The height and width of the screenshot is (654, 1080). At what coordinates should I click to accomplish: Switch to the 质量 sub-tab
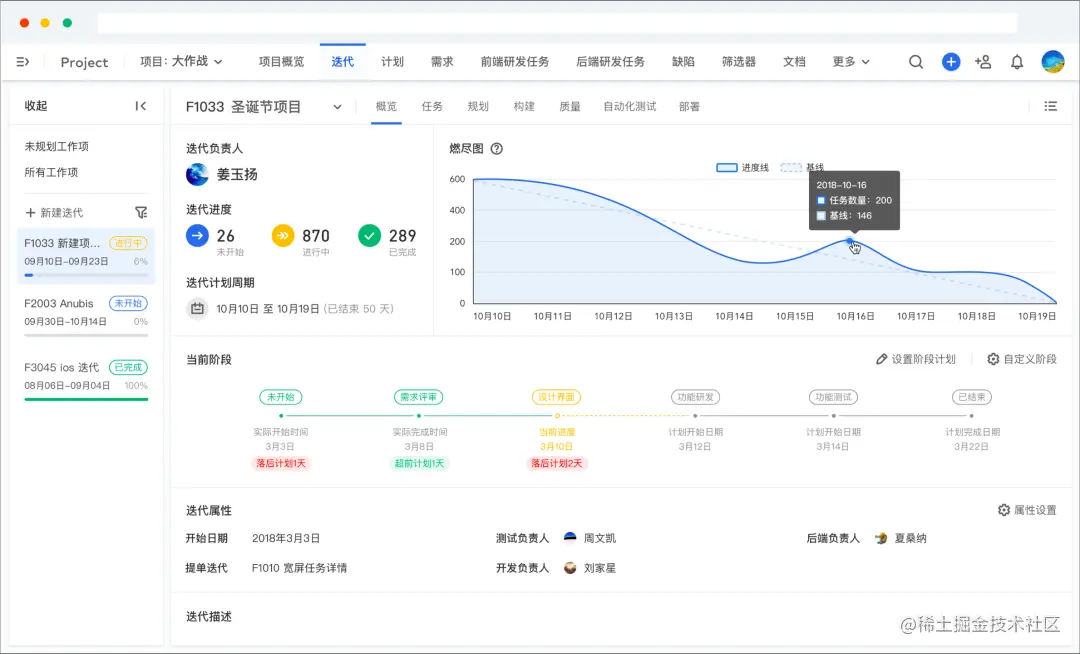570,107
